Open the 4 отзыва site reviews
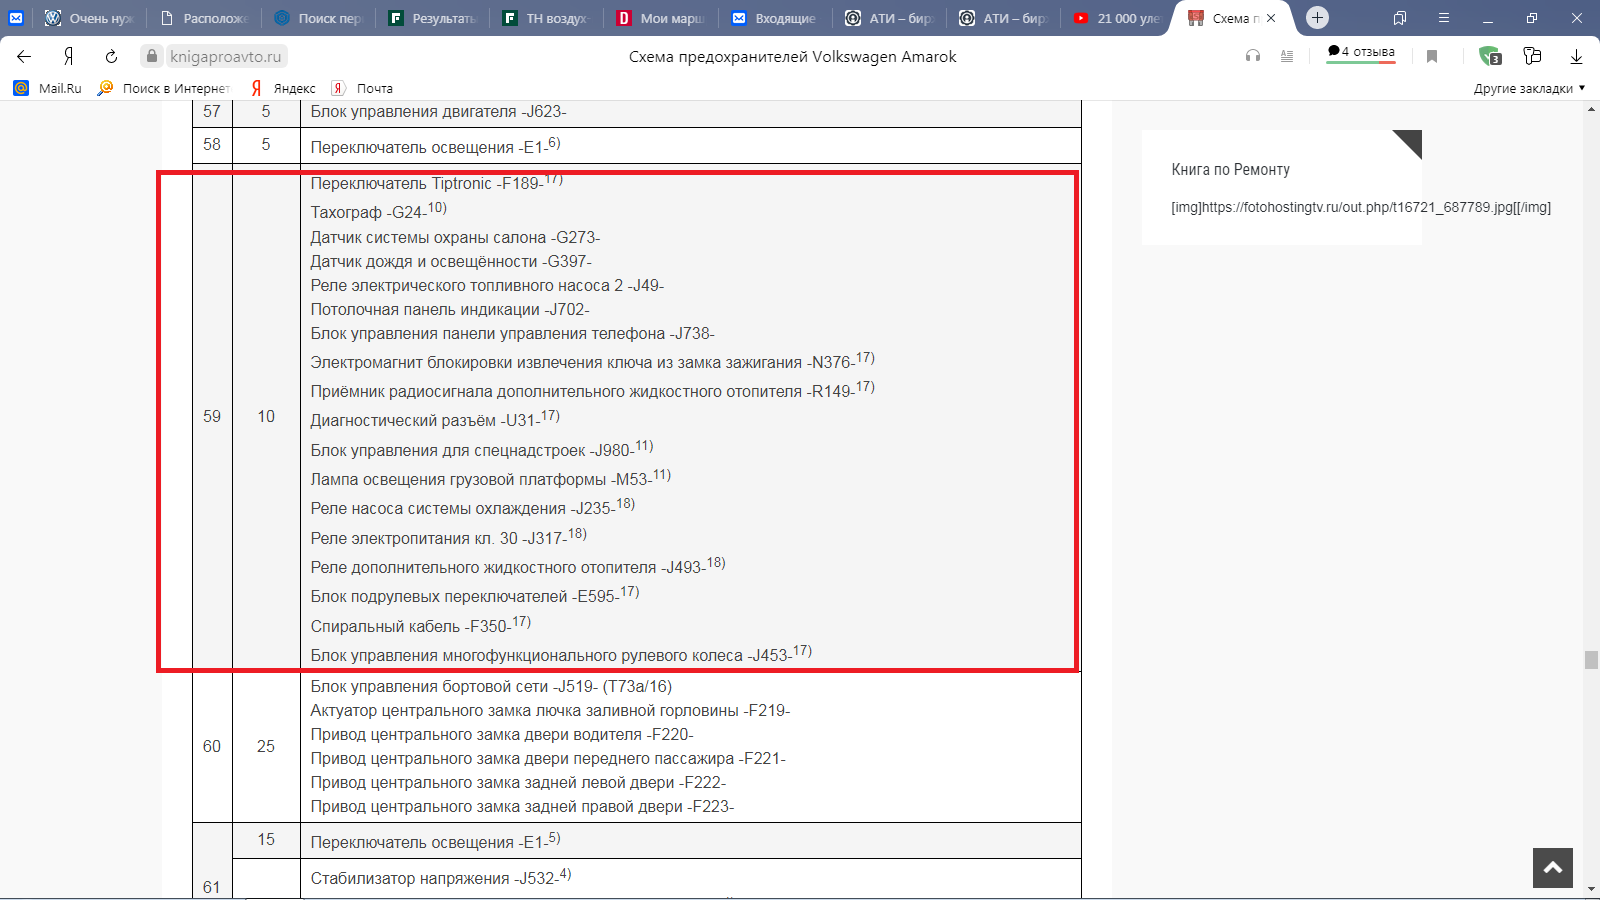Screen dimensions: 1600x900 click(x=1361, y=53)
